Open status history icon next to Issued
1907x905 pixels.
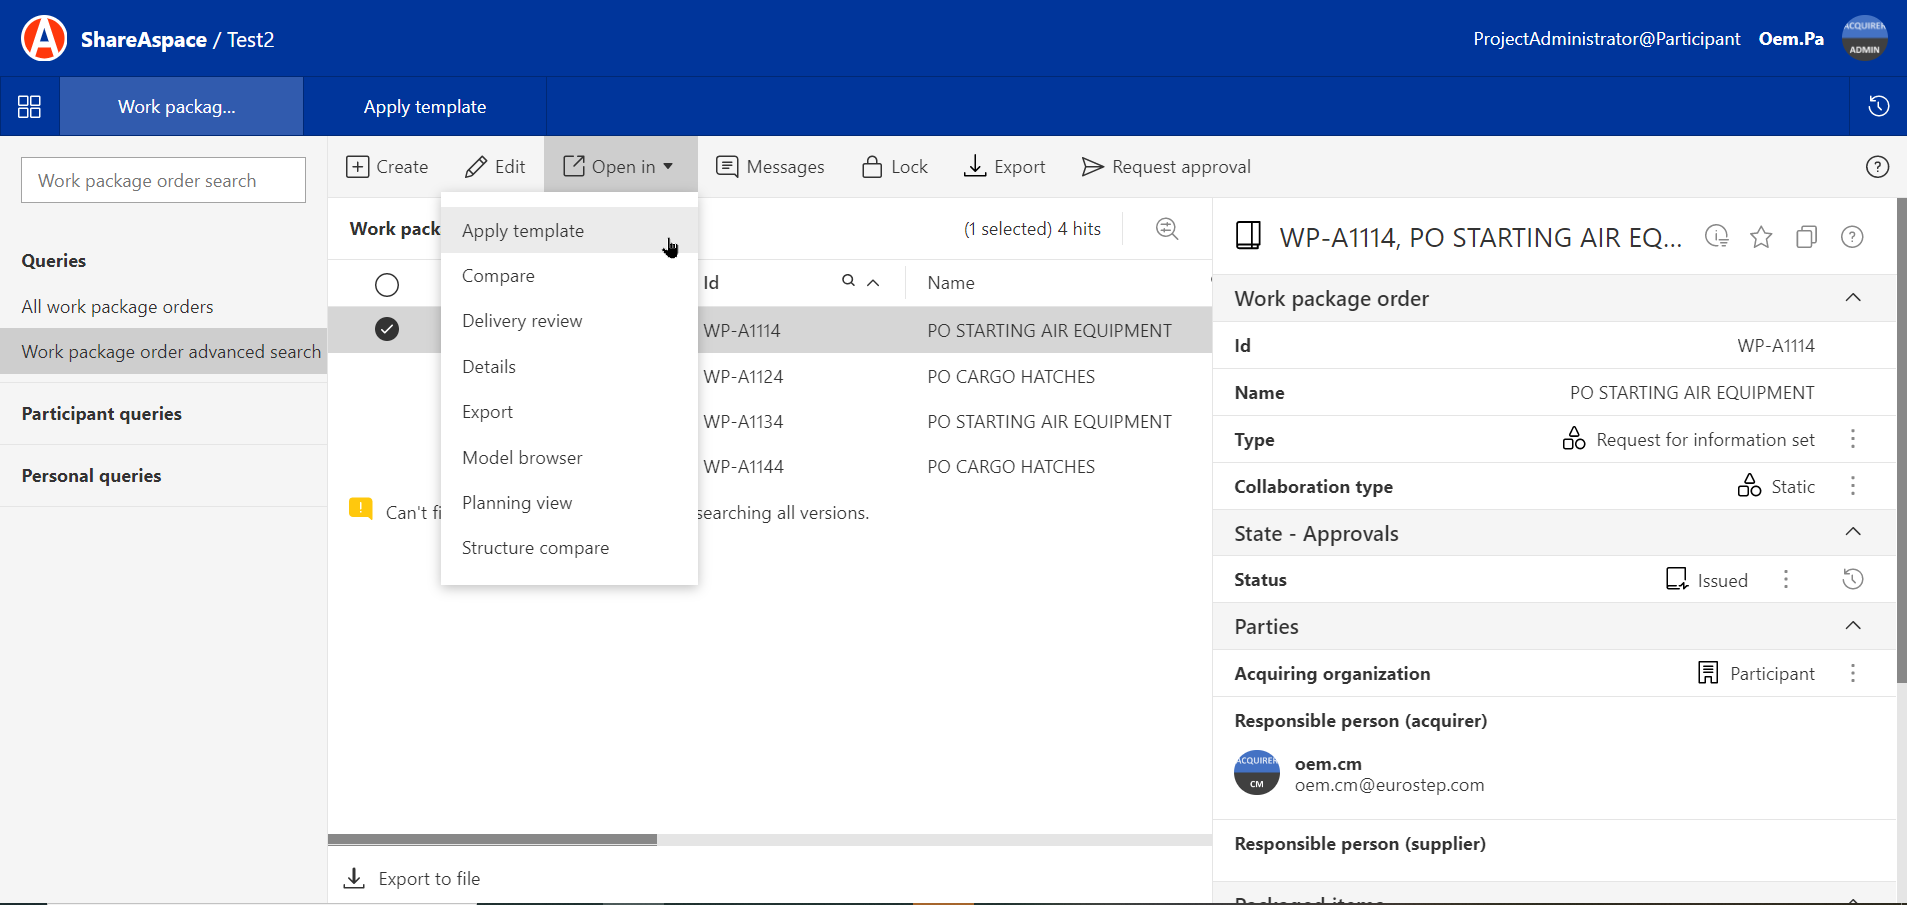pos(1852,580)
